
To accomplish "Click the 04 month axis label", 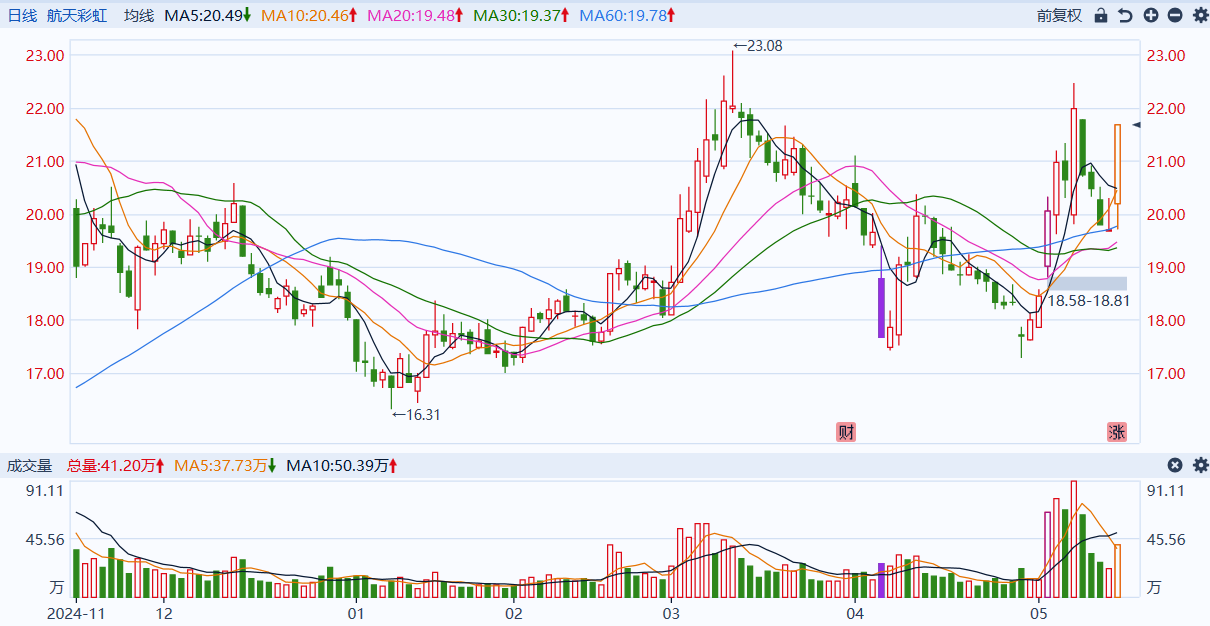I will coord(855,612).
